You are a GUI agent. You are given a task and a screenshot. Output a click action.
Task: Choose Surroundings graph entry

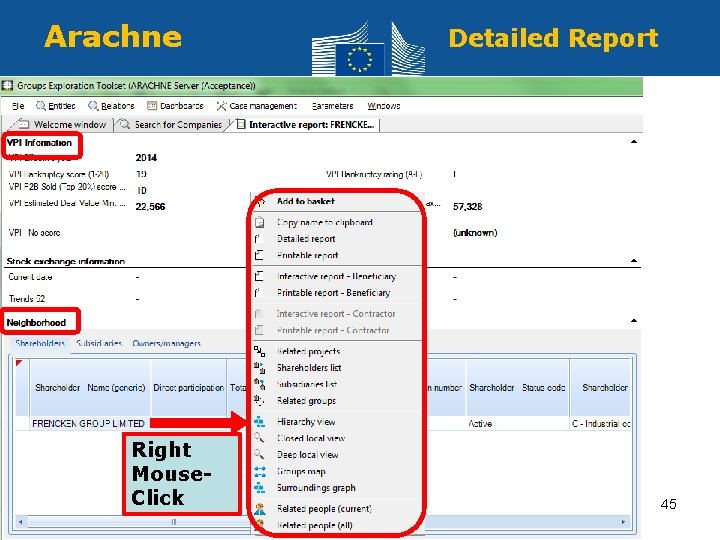point(316,488)
